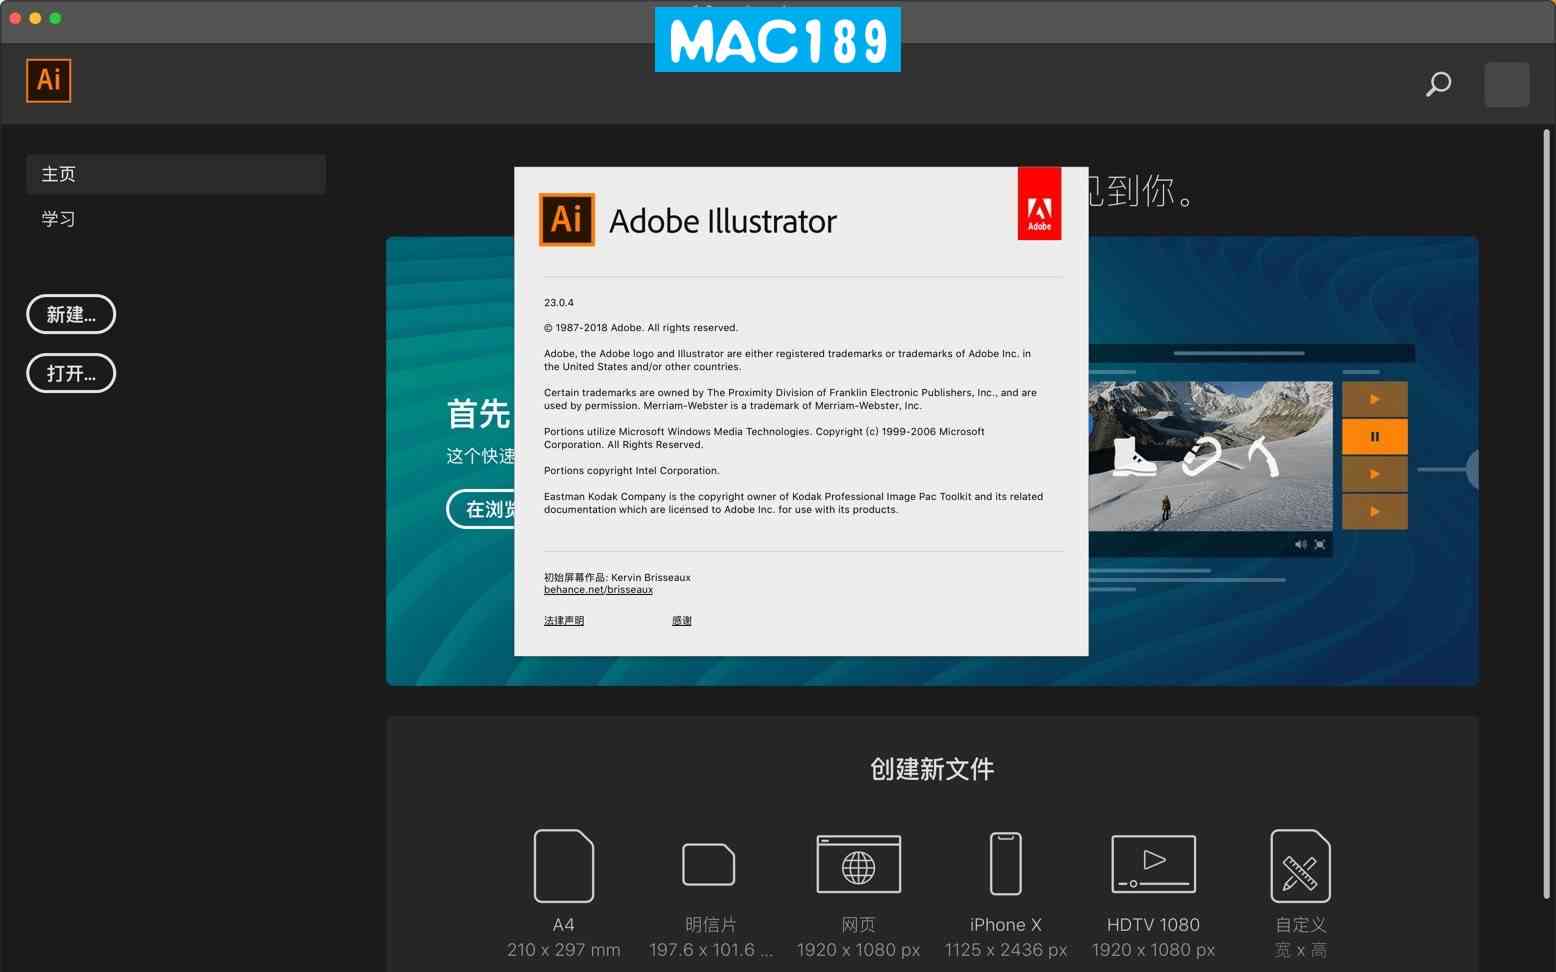Click the Ai icon in the About dialog
This screenshot has height=972, width=1556.
566,219
